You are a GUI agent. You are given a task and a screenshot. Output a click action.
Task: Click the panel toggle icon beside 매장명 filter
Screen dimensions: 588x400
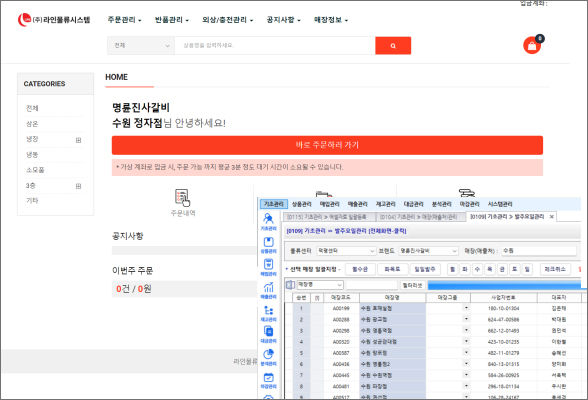click(291, 285)
